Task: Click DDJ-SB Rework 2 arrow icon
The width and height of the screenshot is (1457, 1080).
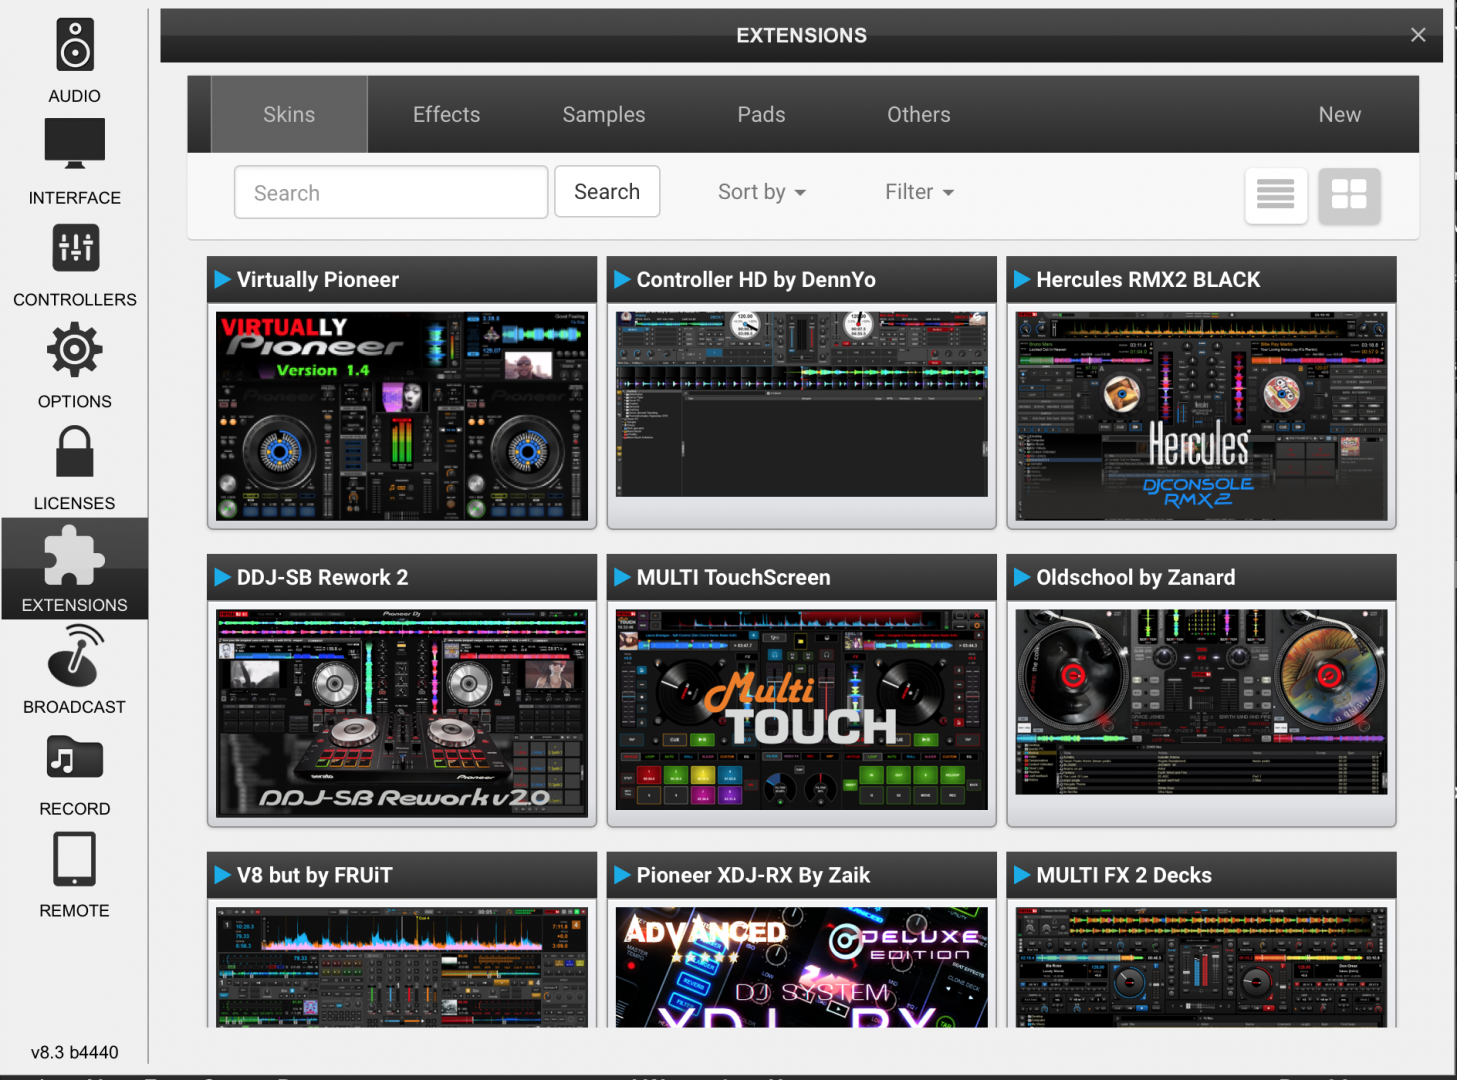Action: point(223,577)
